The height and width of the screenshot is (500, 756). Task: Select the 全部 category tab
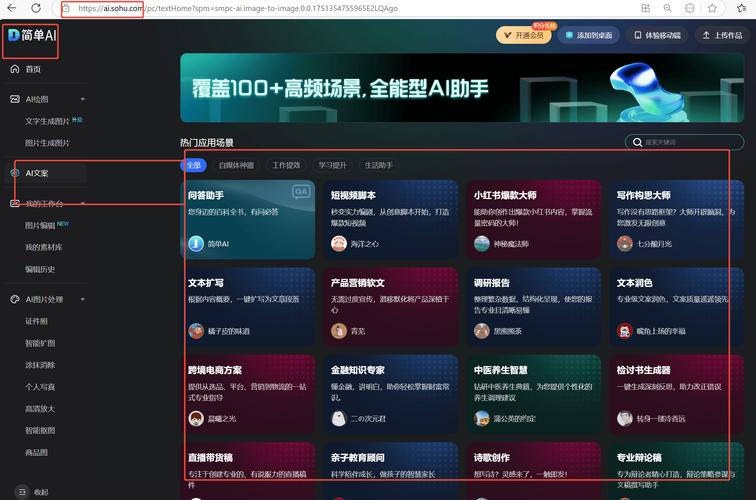193,165
